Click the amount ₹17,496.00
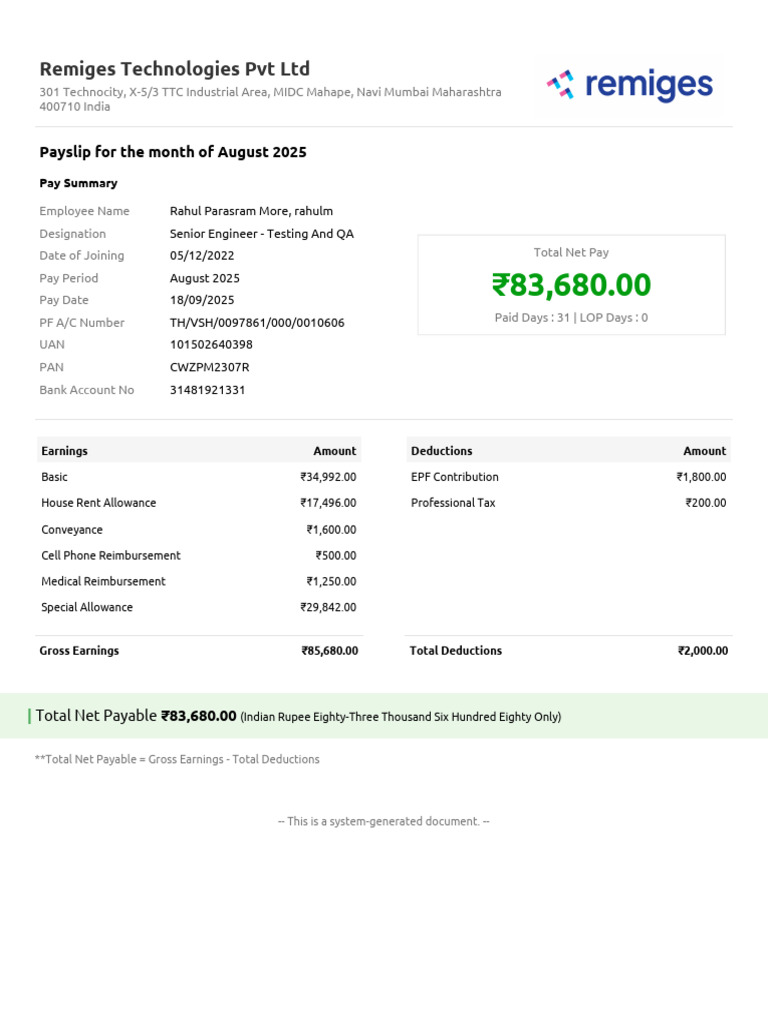The height and width of the screenshot is (1024, 768). (328, 503)
